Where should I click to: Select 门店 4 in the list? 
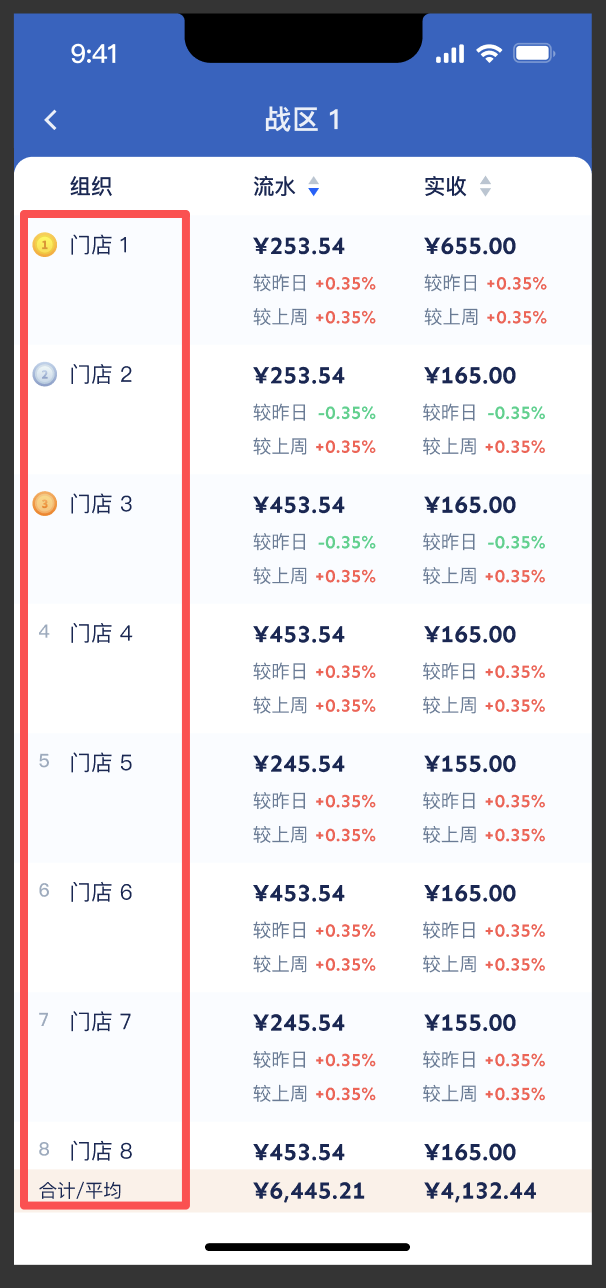[x=101, y=634]
